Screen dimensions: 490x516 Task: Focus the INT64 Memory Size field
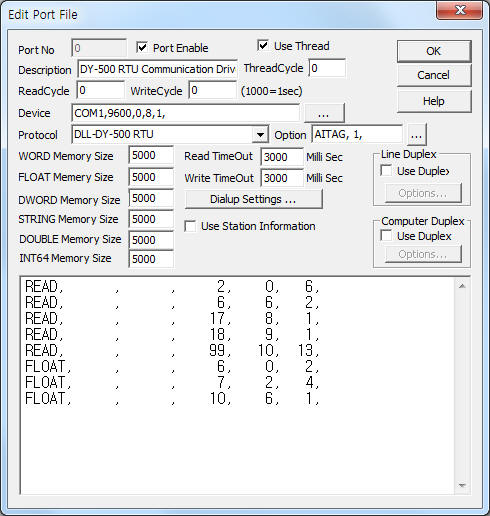pos(151,259)
